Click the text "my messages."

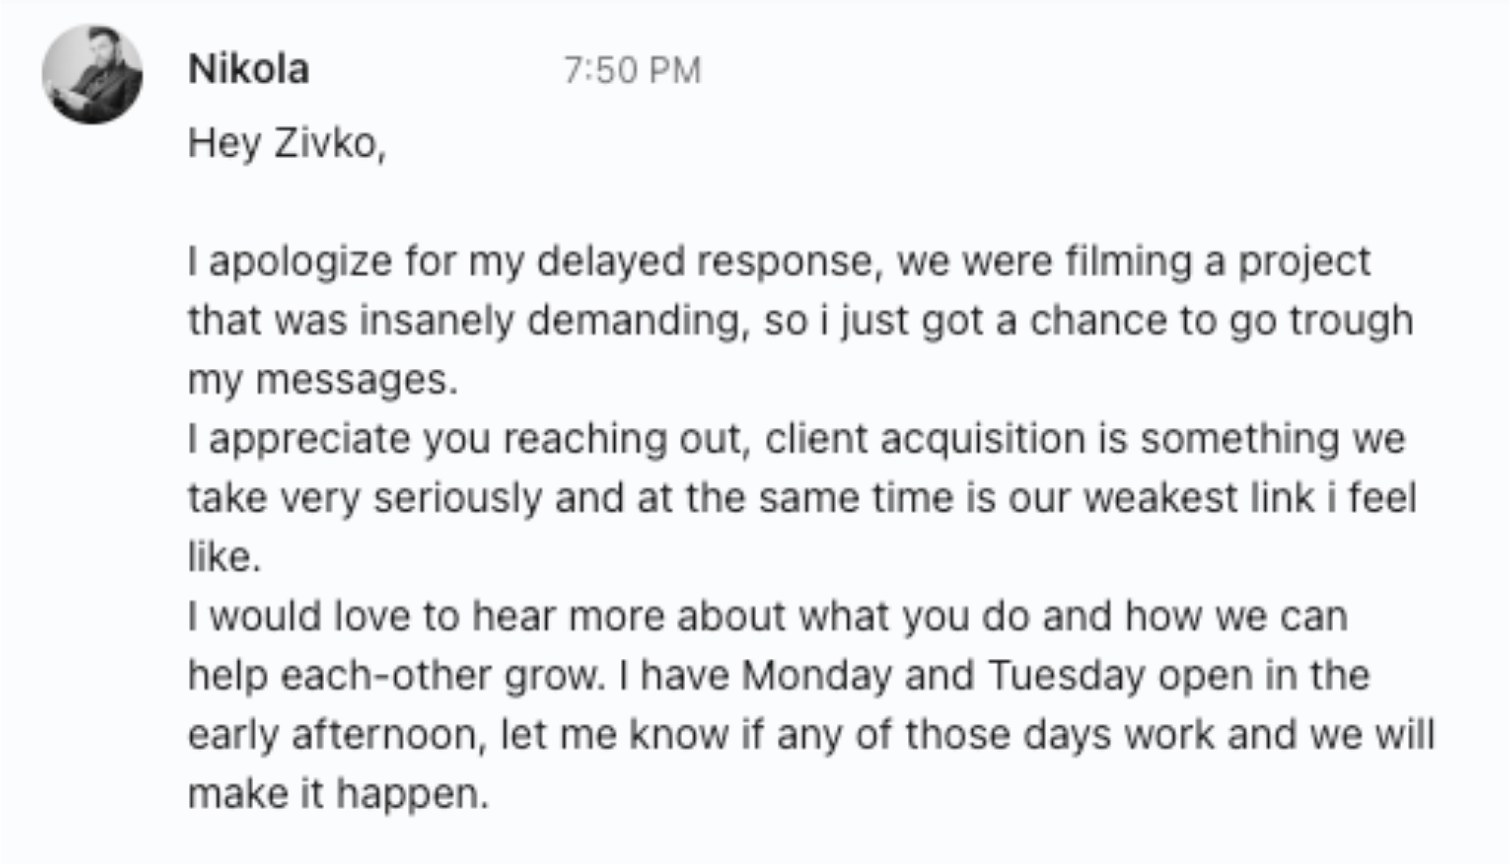click(323, 380)
